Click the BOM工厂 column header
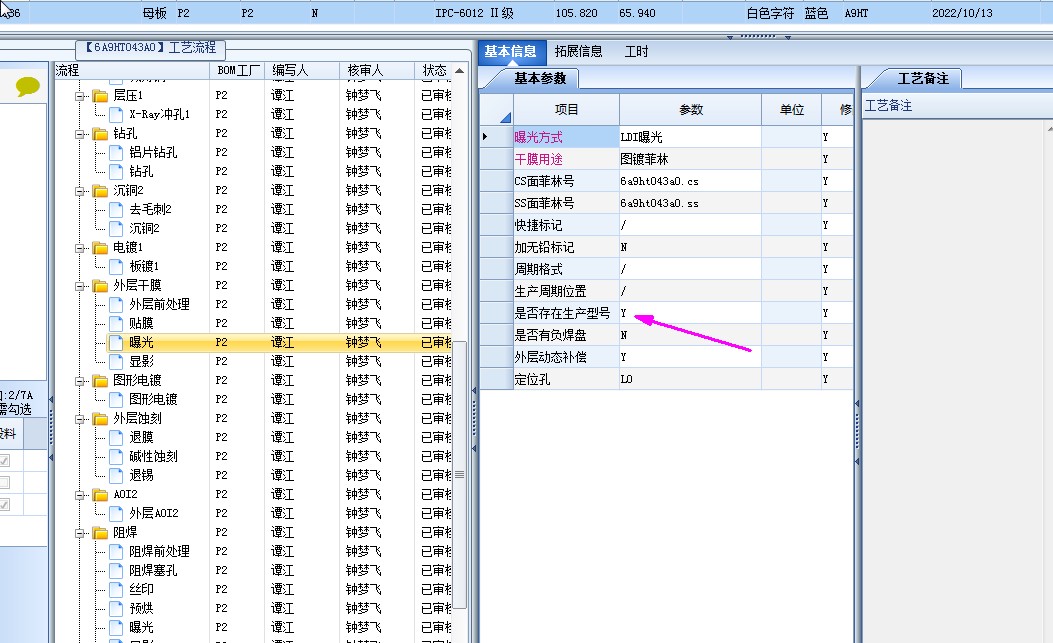Screen dimensions: 1053x643 pos(238,71)
